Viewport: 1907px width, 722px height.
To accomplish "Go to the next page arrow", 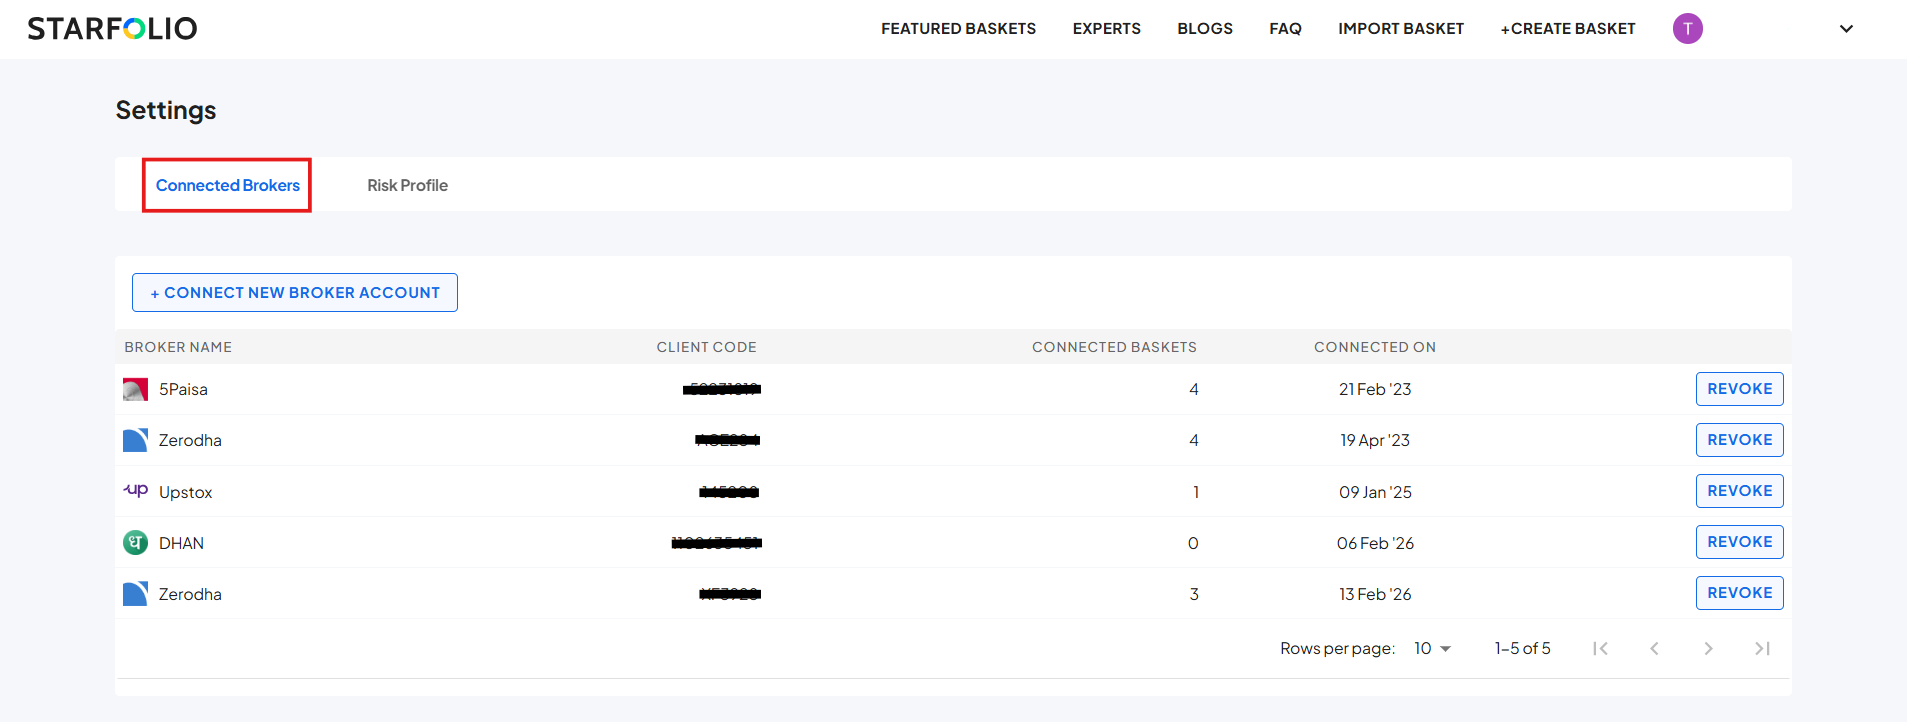I will pos(1708,648).
